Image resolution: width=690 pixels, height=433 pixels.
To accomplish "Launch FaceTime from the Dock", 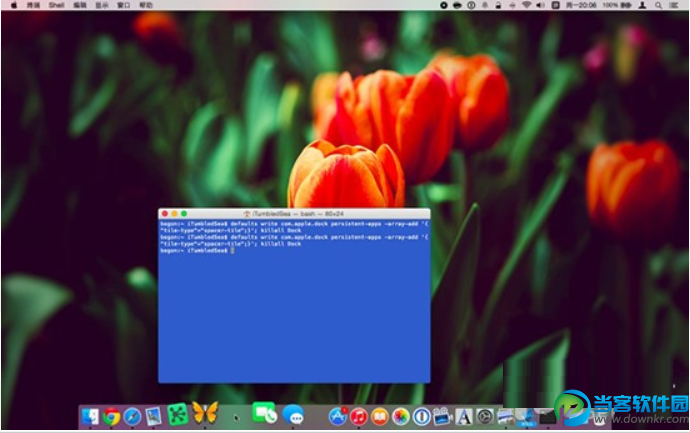I will [264, 413].
